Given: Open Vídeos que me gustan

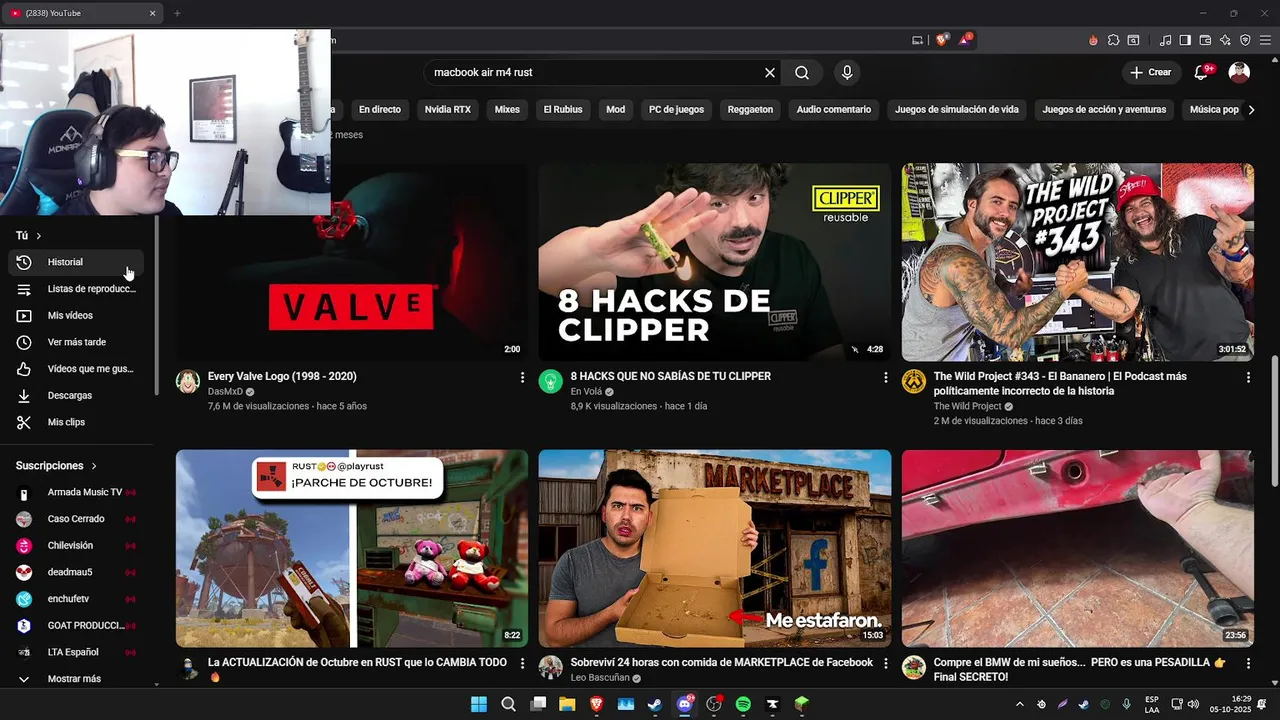Looking at the screenshot, I should [x=76, y=369].
